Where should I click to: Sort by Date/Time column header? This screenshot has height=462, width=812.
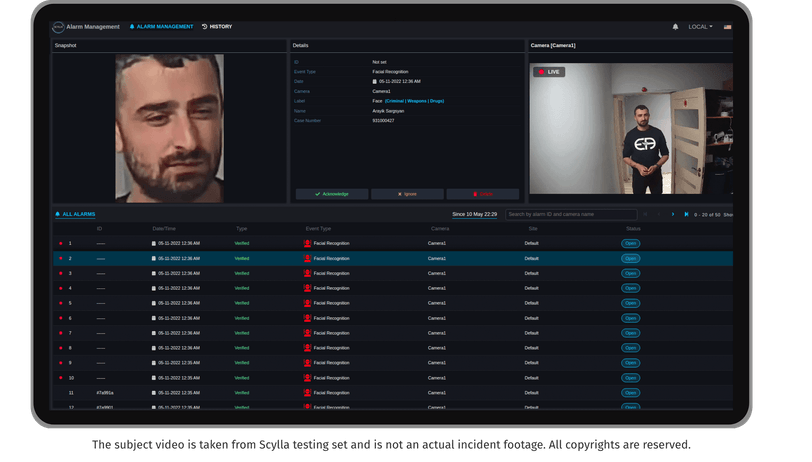point(164,229)
